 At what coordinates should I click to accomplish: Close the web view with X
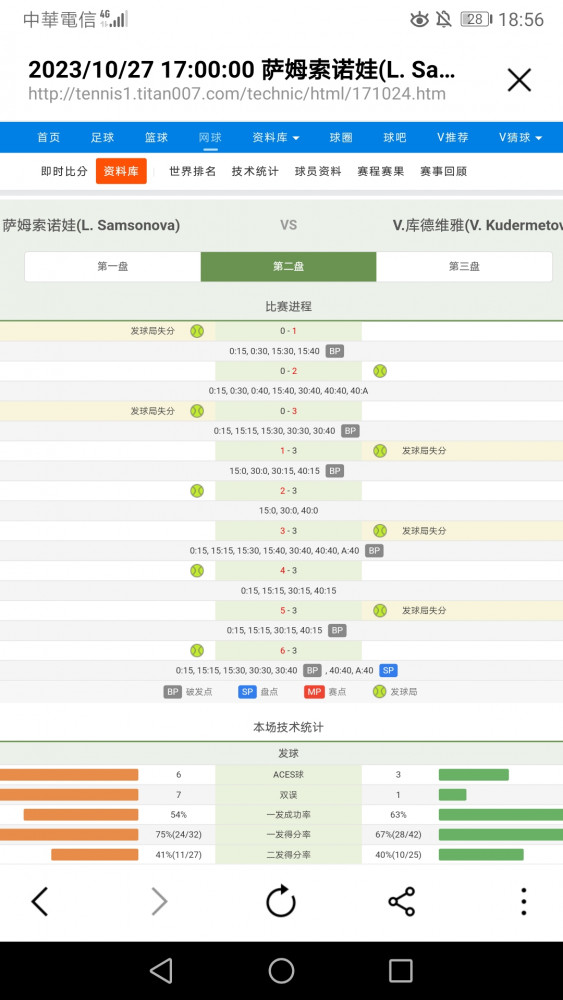pyautogui.click(x=519, y=80)
